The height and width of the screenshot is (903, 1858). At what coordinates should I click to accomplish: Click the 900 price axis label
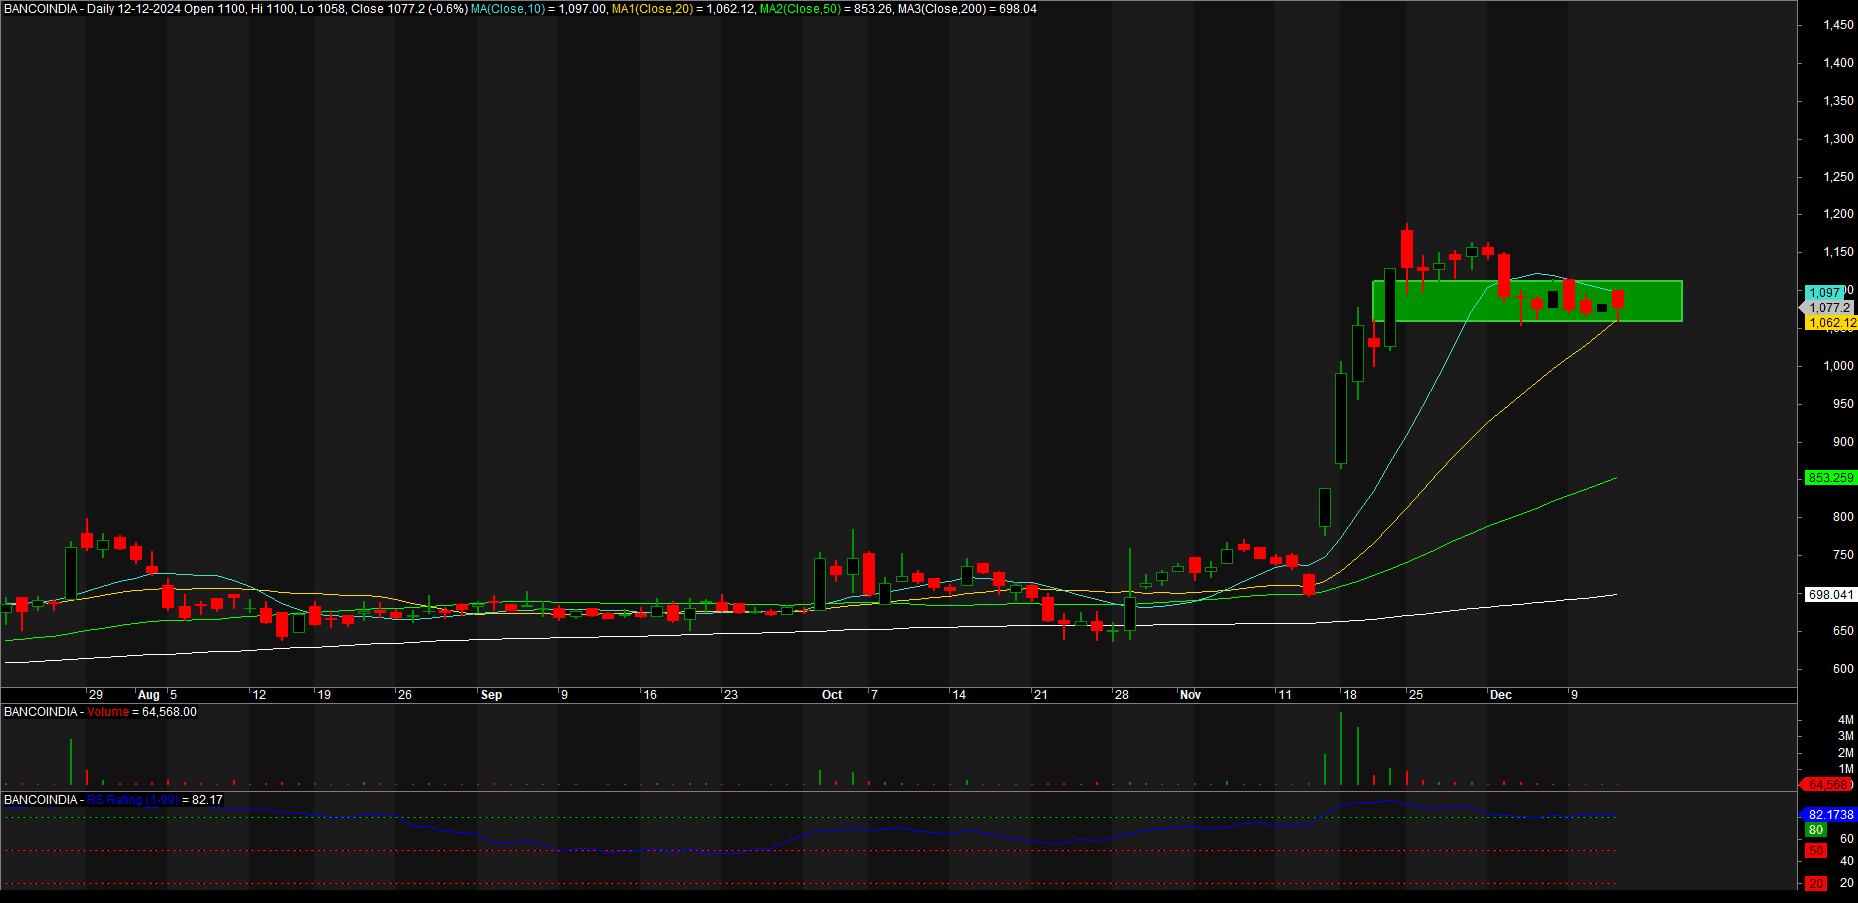point(1842,442)
